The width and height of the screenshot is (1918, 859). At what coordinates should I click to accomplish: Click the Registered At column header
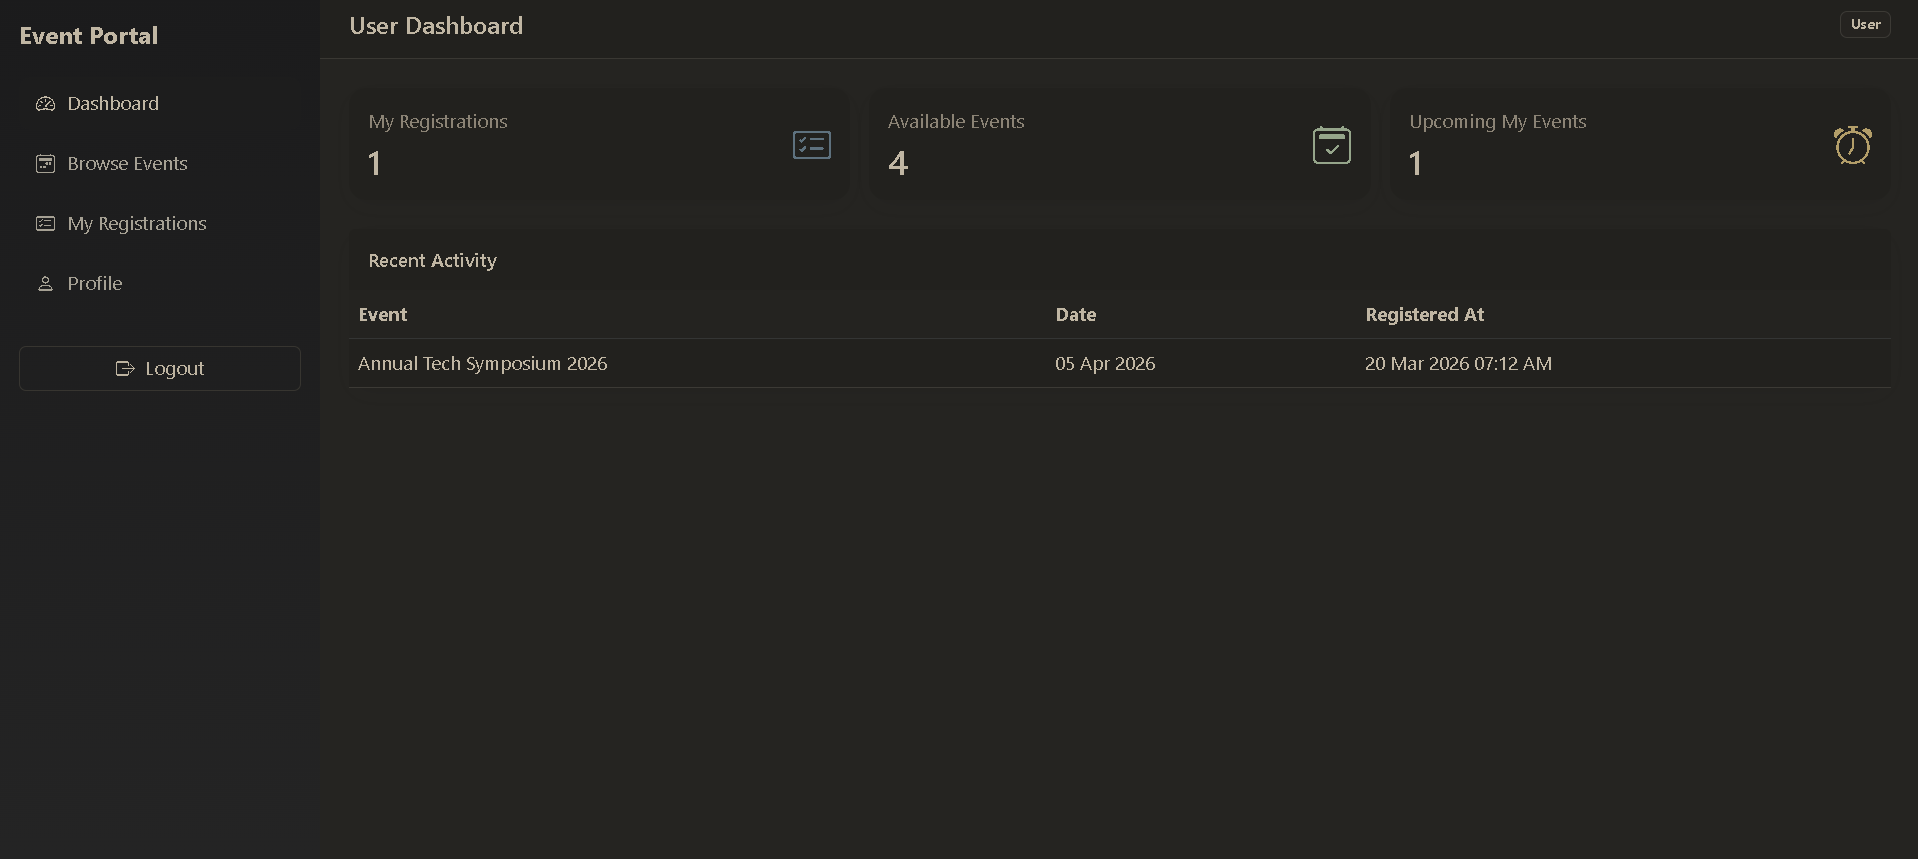(1425, 315)
